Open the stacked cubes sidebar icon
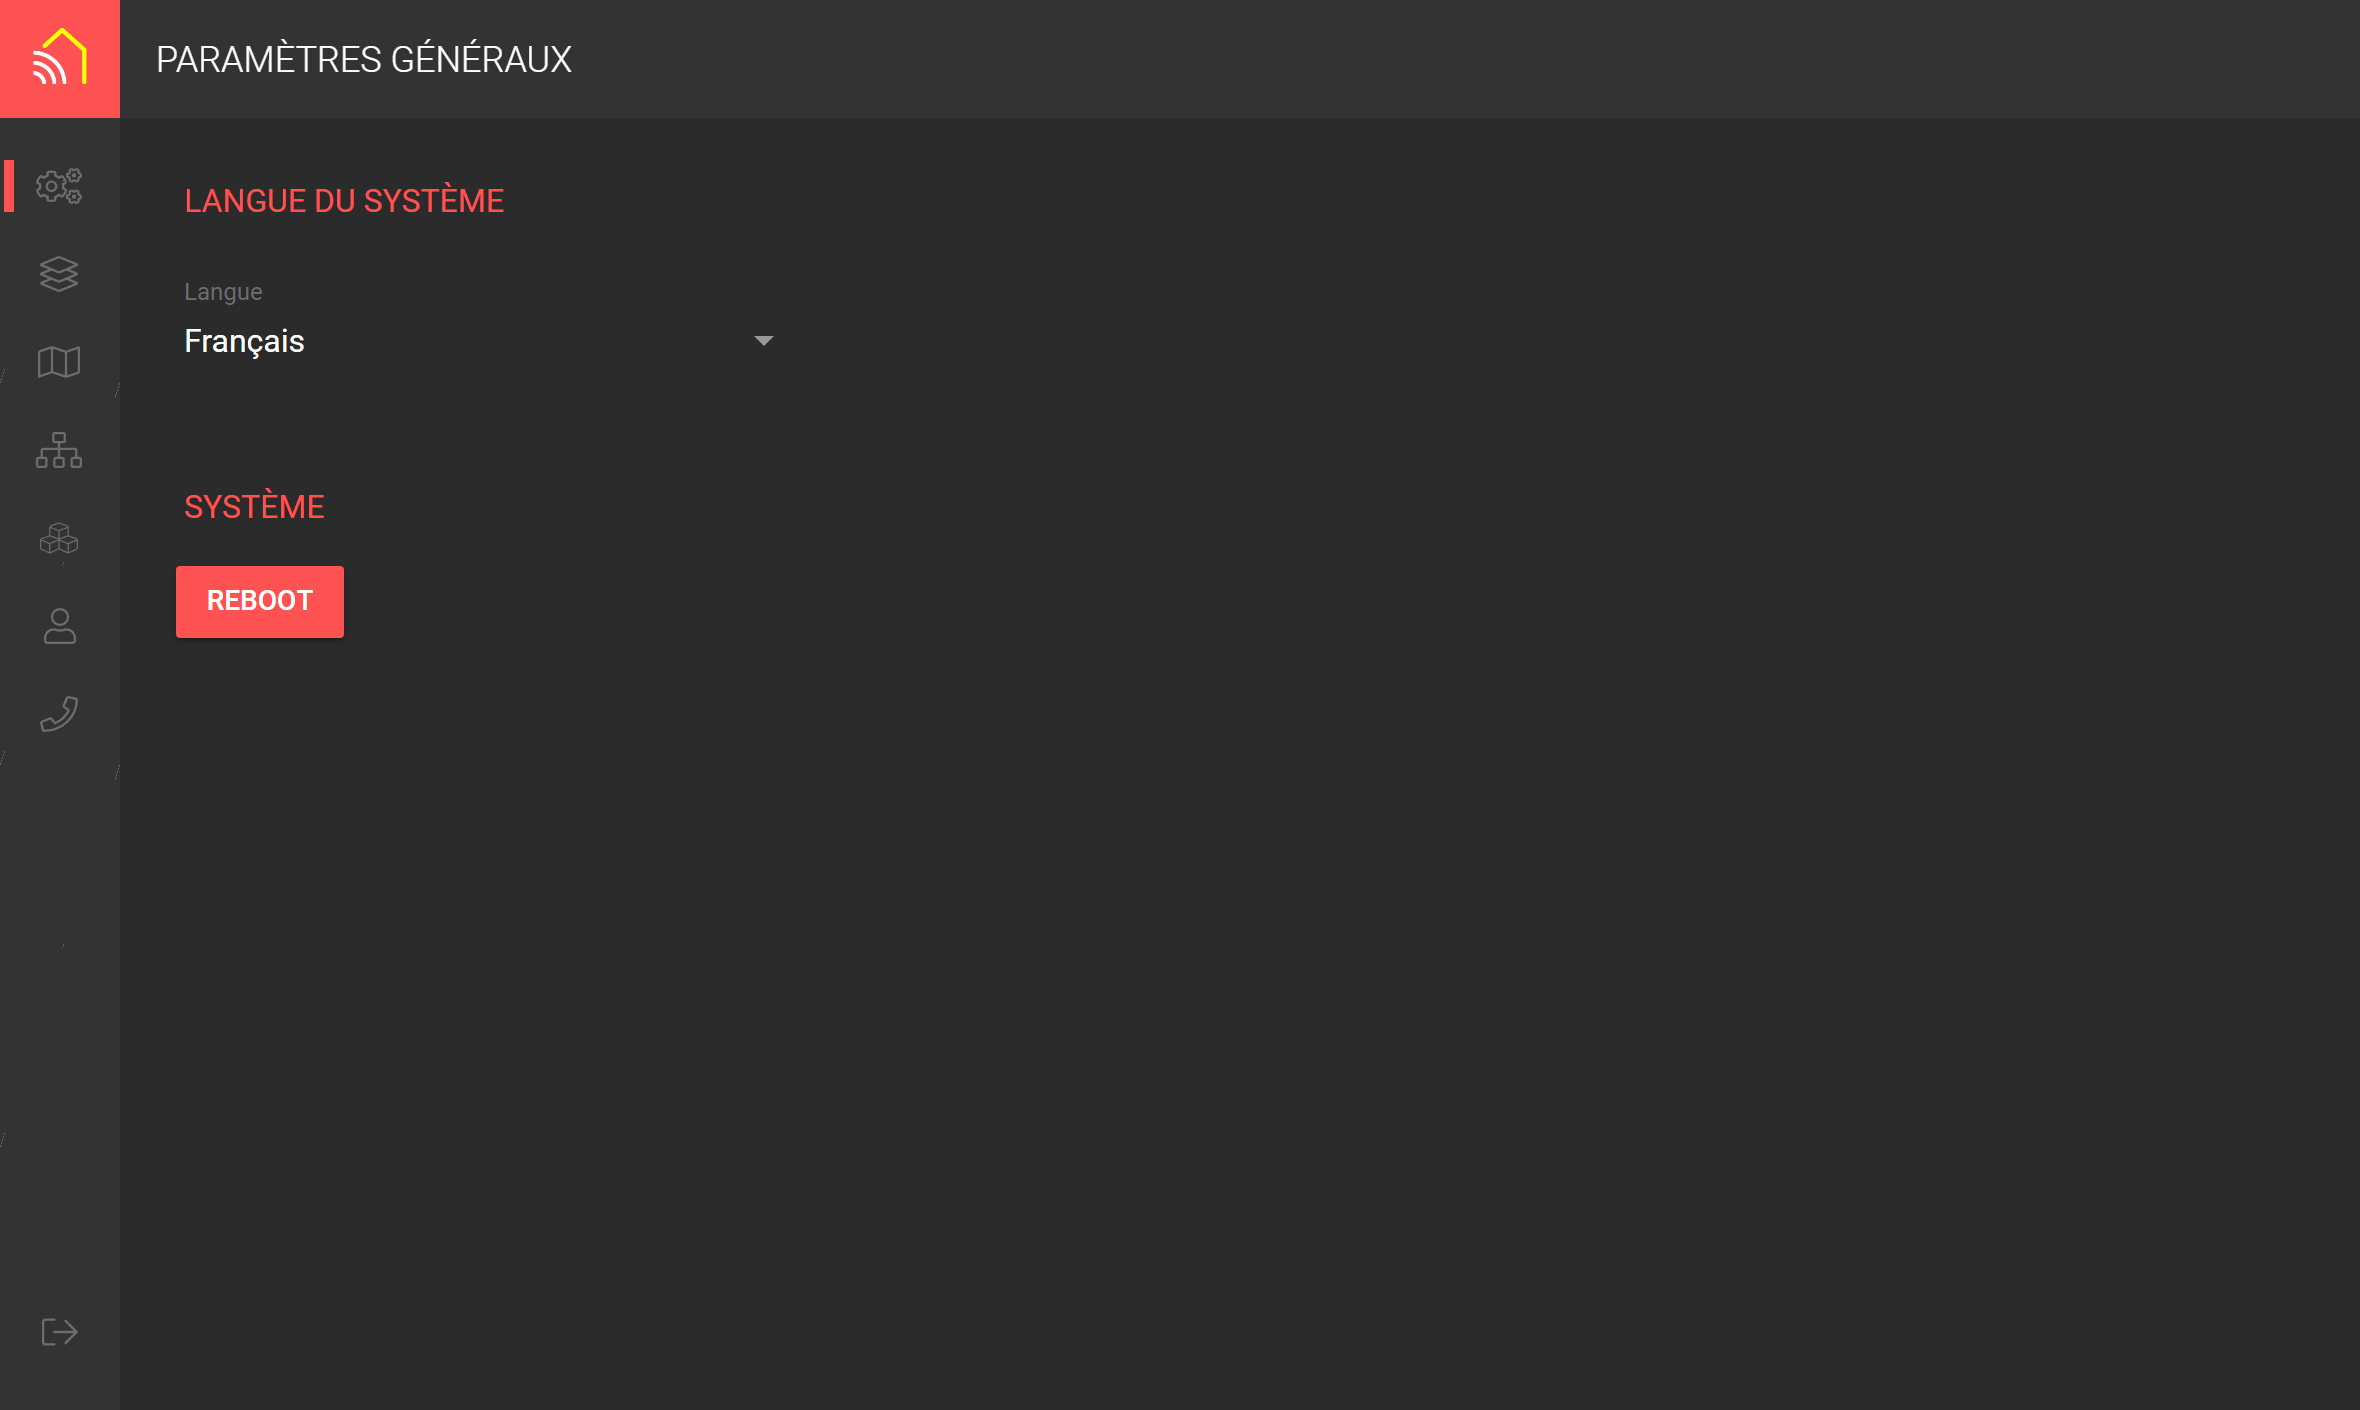 point(59,538)
